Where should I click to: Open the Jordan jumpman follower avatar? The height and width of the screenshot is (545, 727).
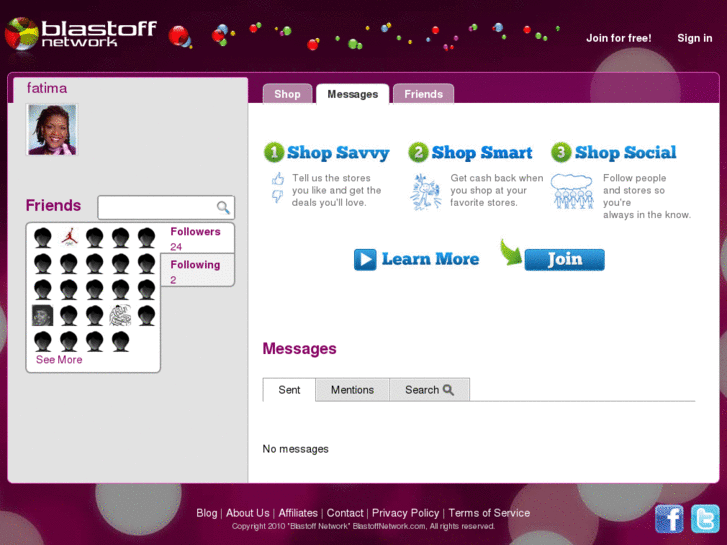pos(69,237)
